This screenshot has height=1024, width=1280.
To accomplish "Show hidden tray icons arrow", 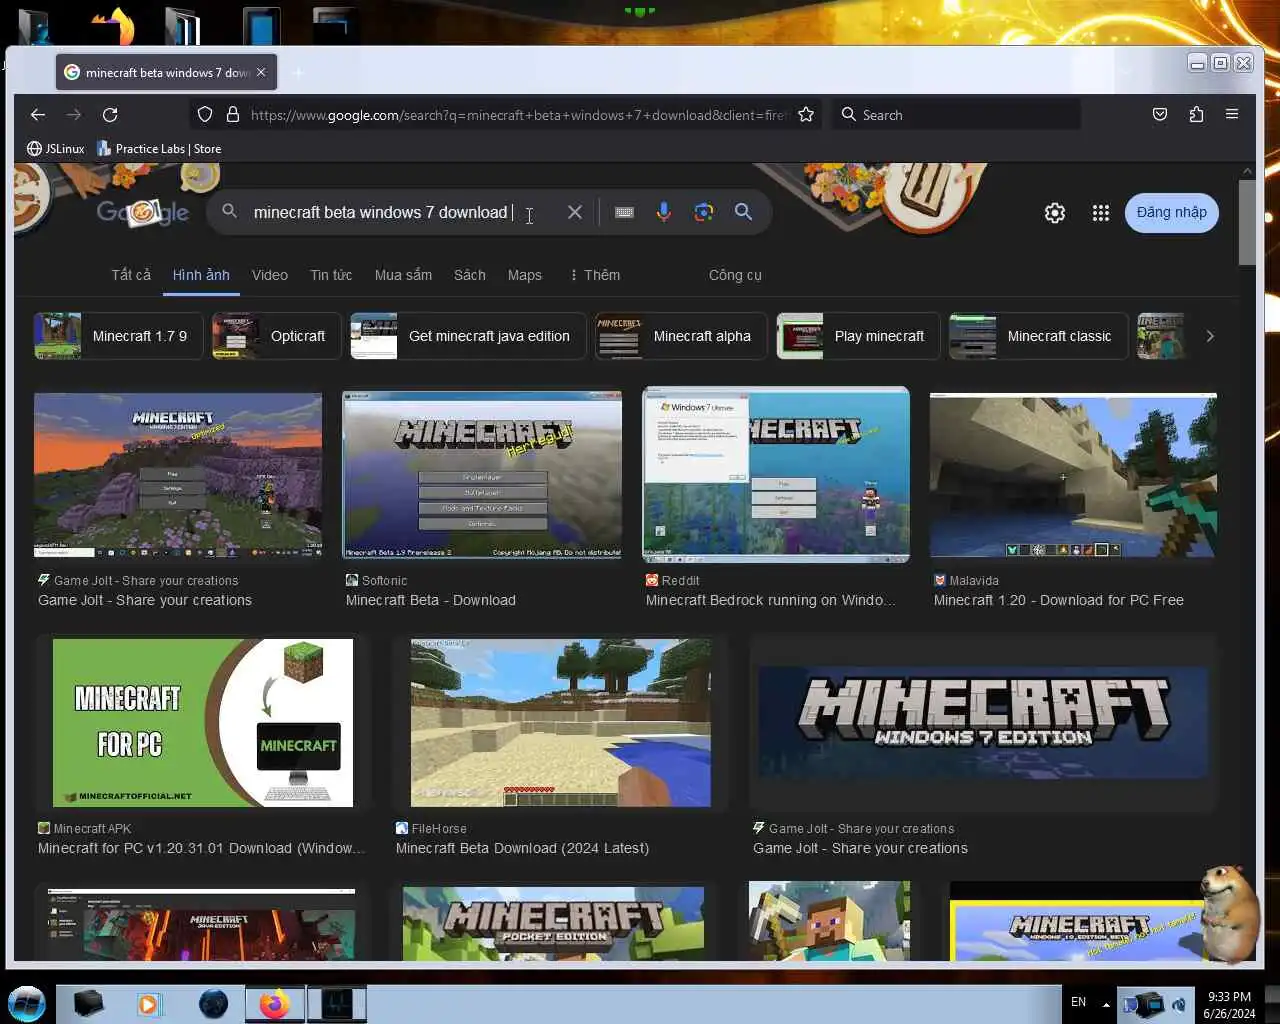I will coord(1106,1003).
